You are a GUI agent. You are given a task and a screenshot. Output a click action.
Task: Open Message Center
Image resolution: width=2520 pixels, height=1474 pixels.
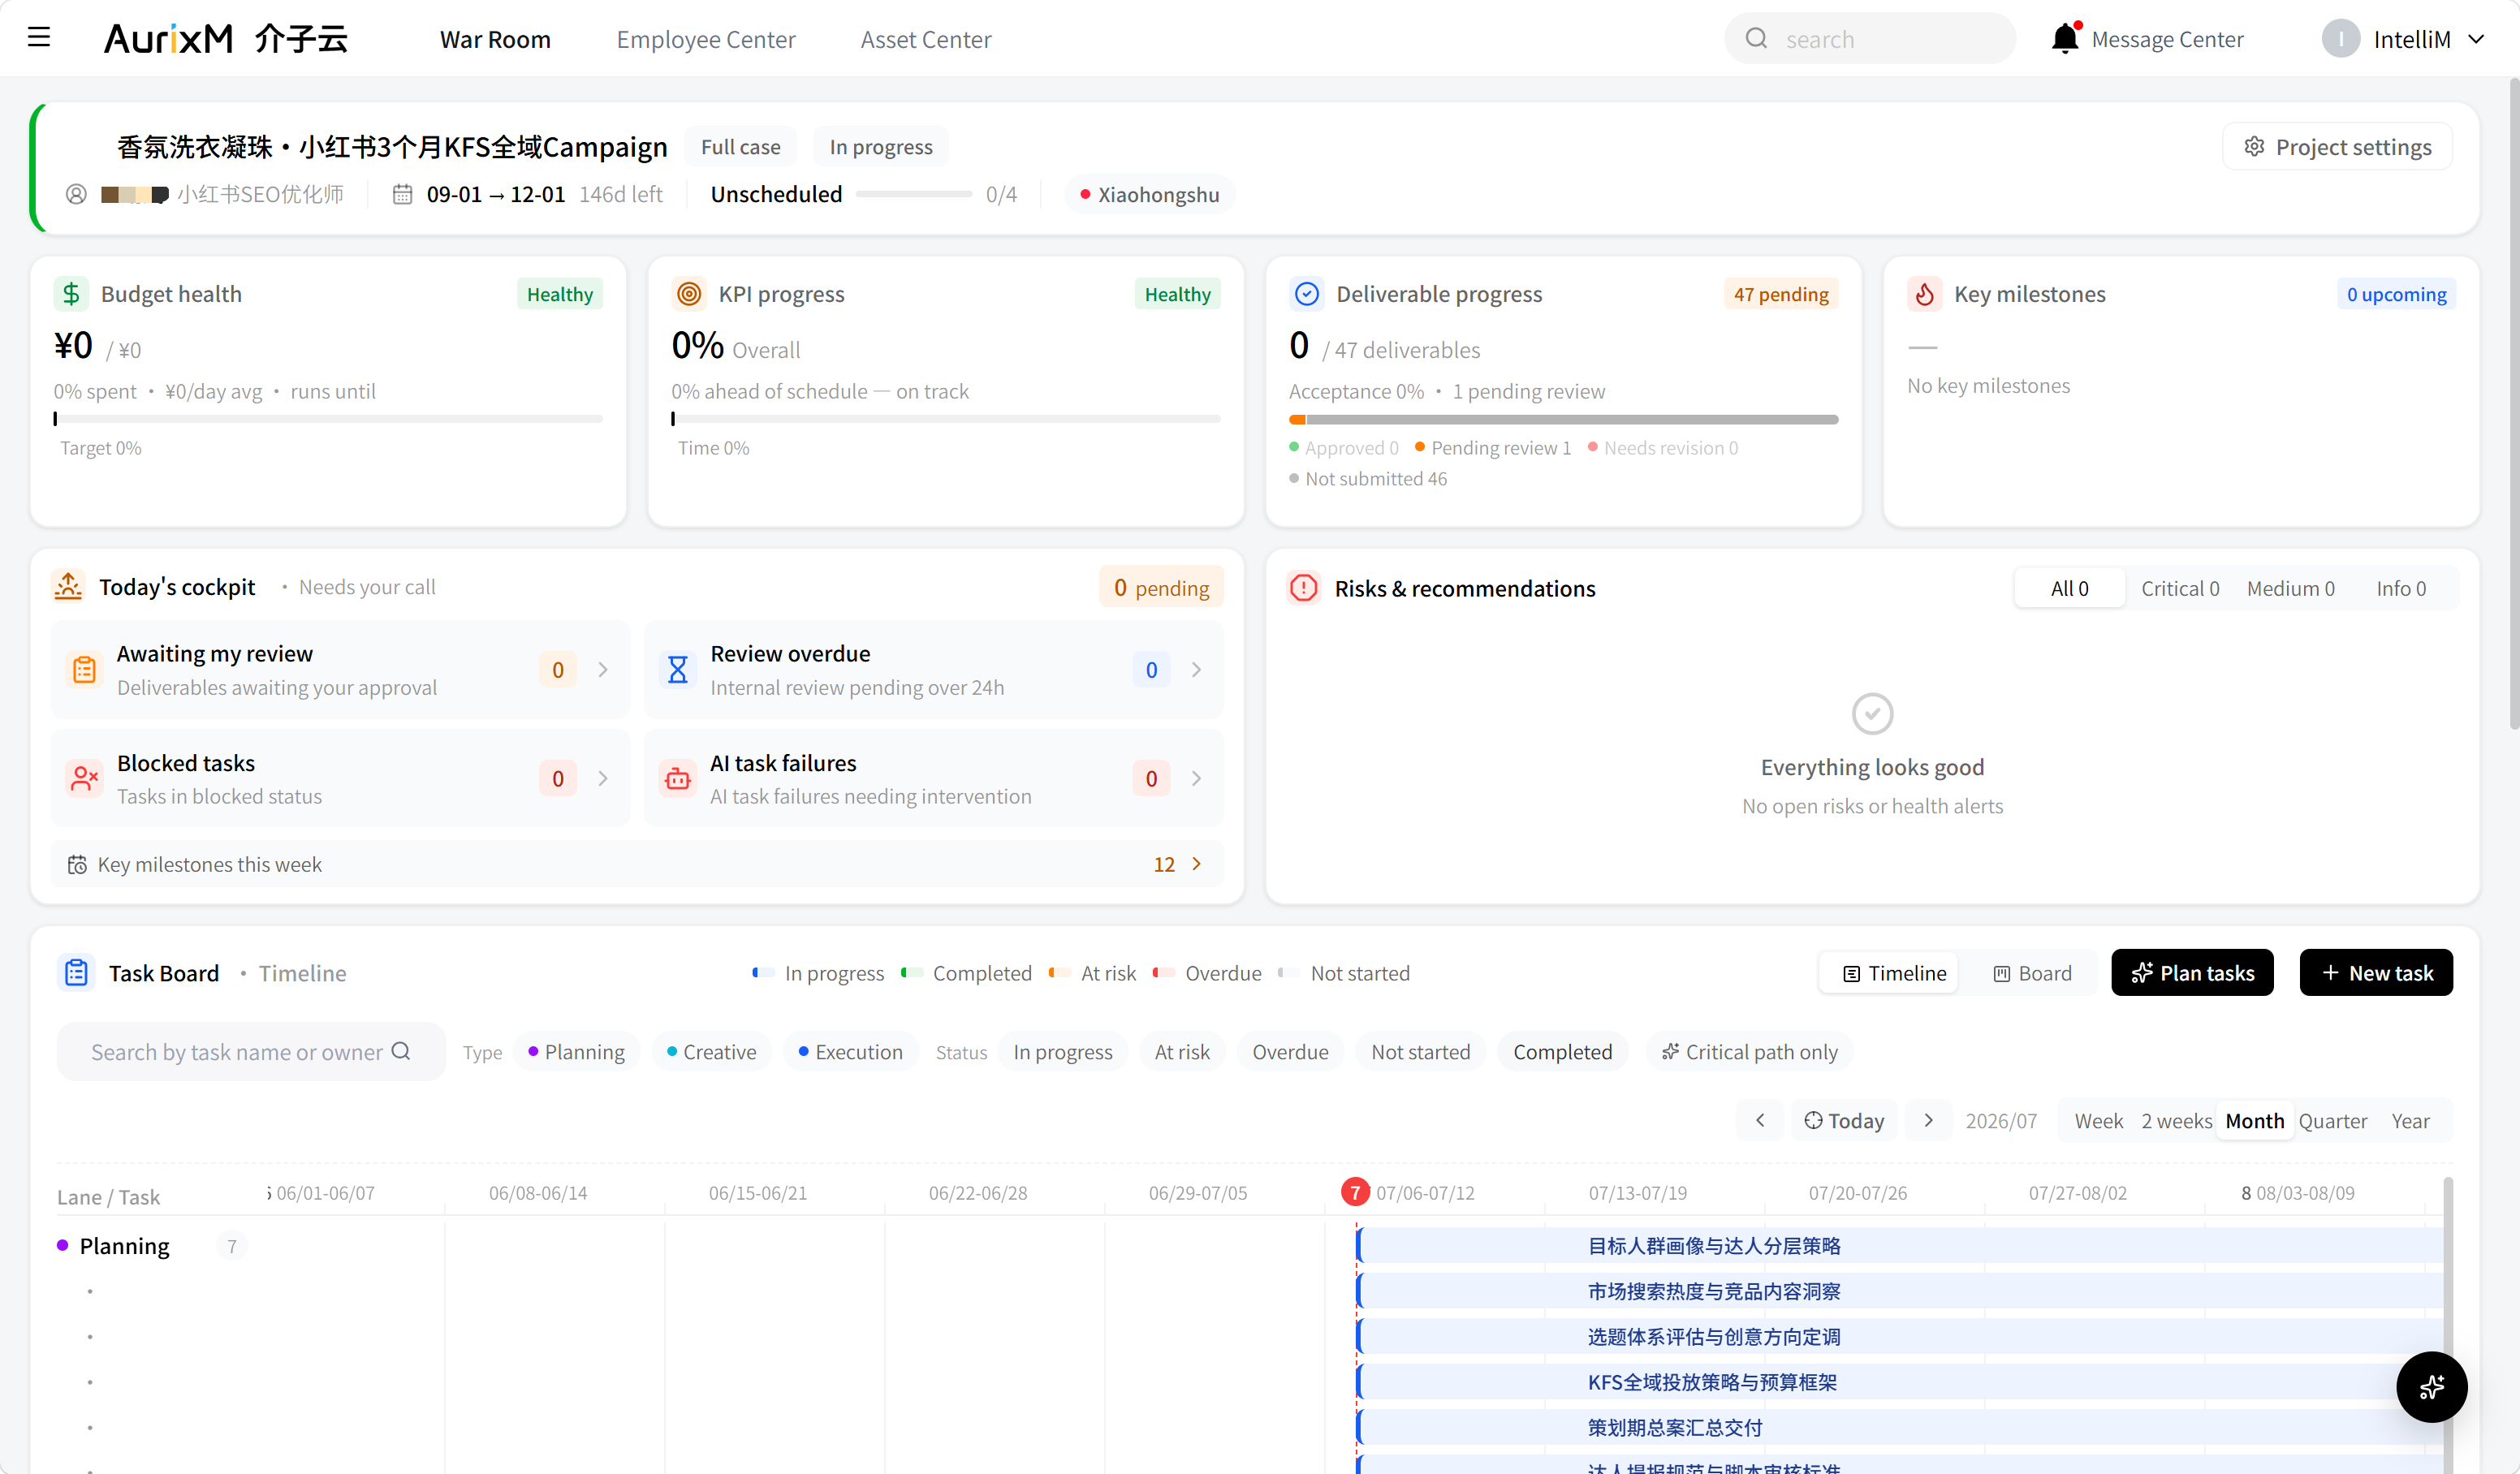point(2167,39)
